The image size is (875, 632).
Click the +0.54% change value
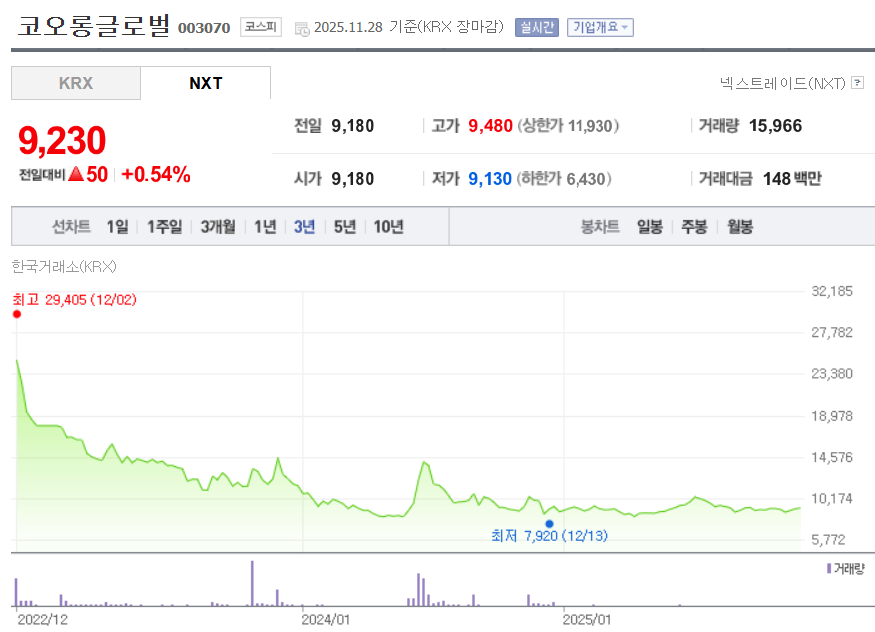(156, 175)
